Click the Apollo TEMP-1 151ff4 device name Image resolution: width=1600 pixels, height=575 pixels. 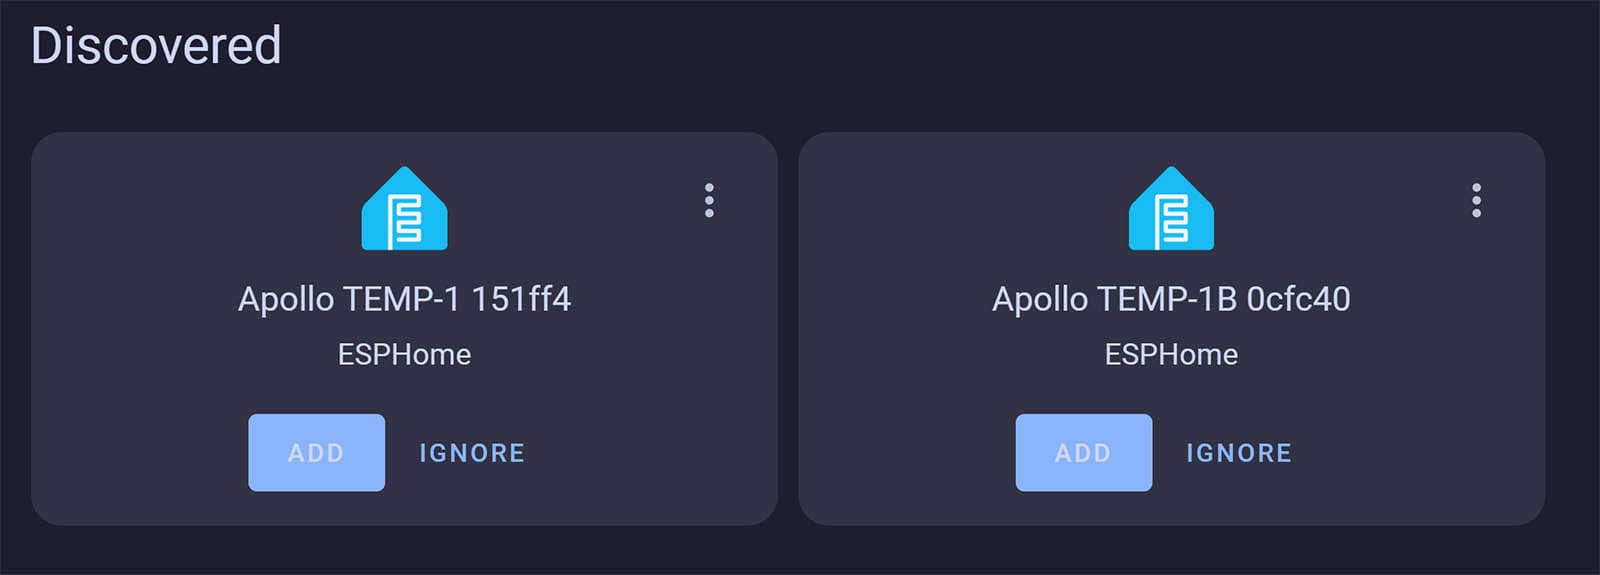(x=404, y=299)
